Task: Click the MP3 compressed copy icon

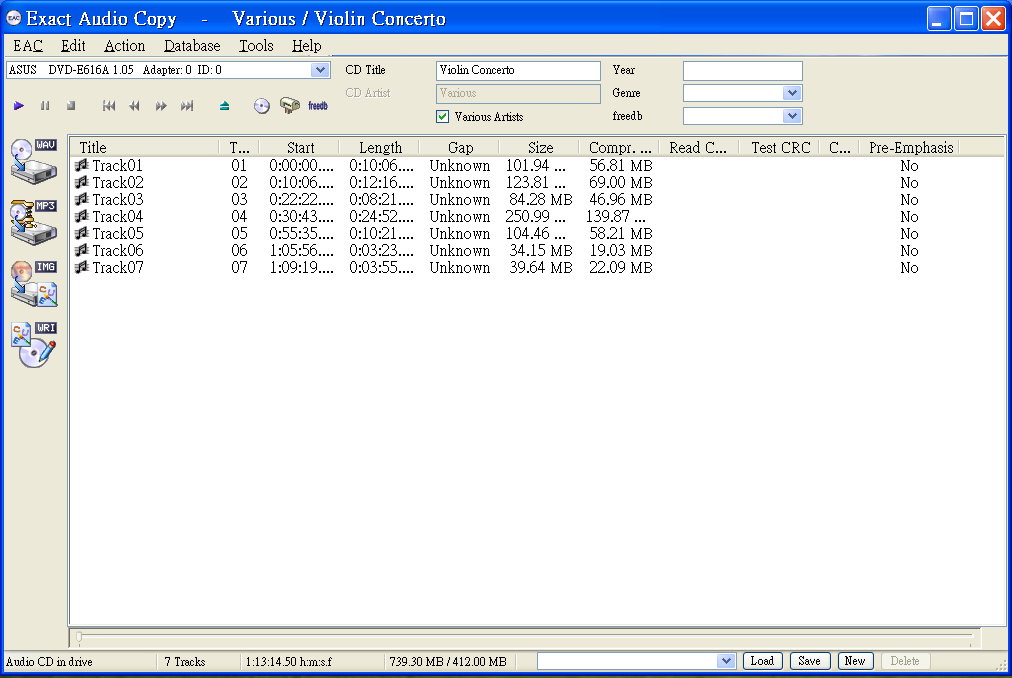Action: point(33,222)
